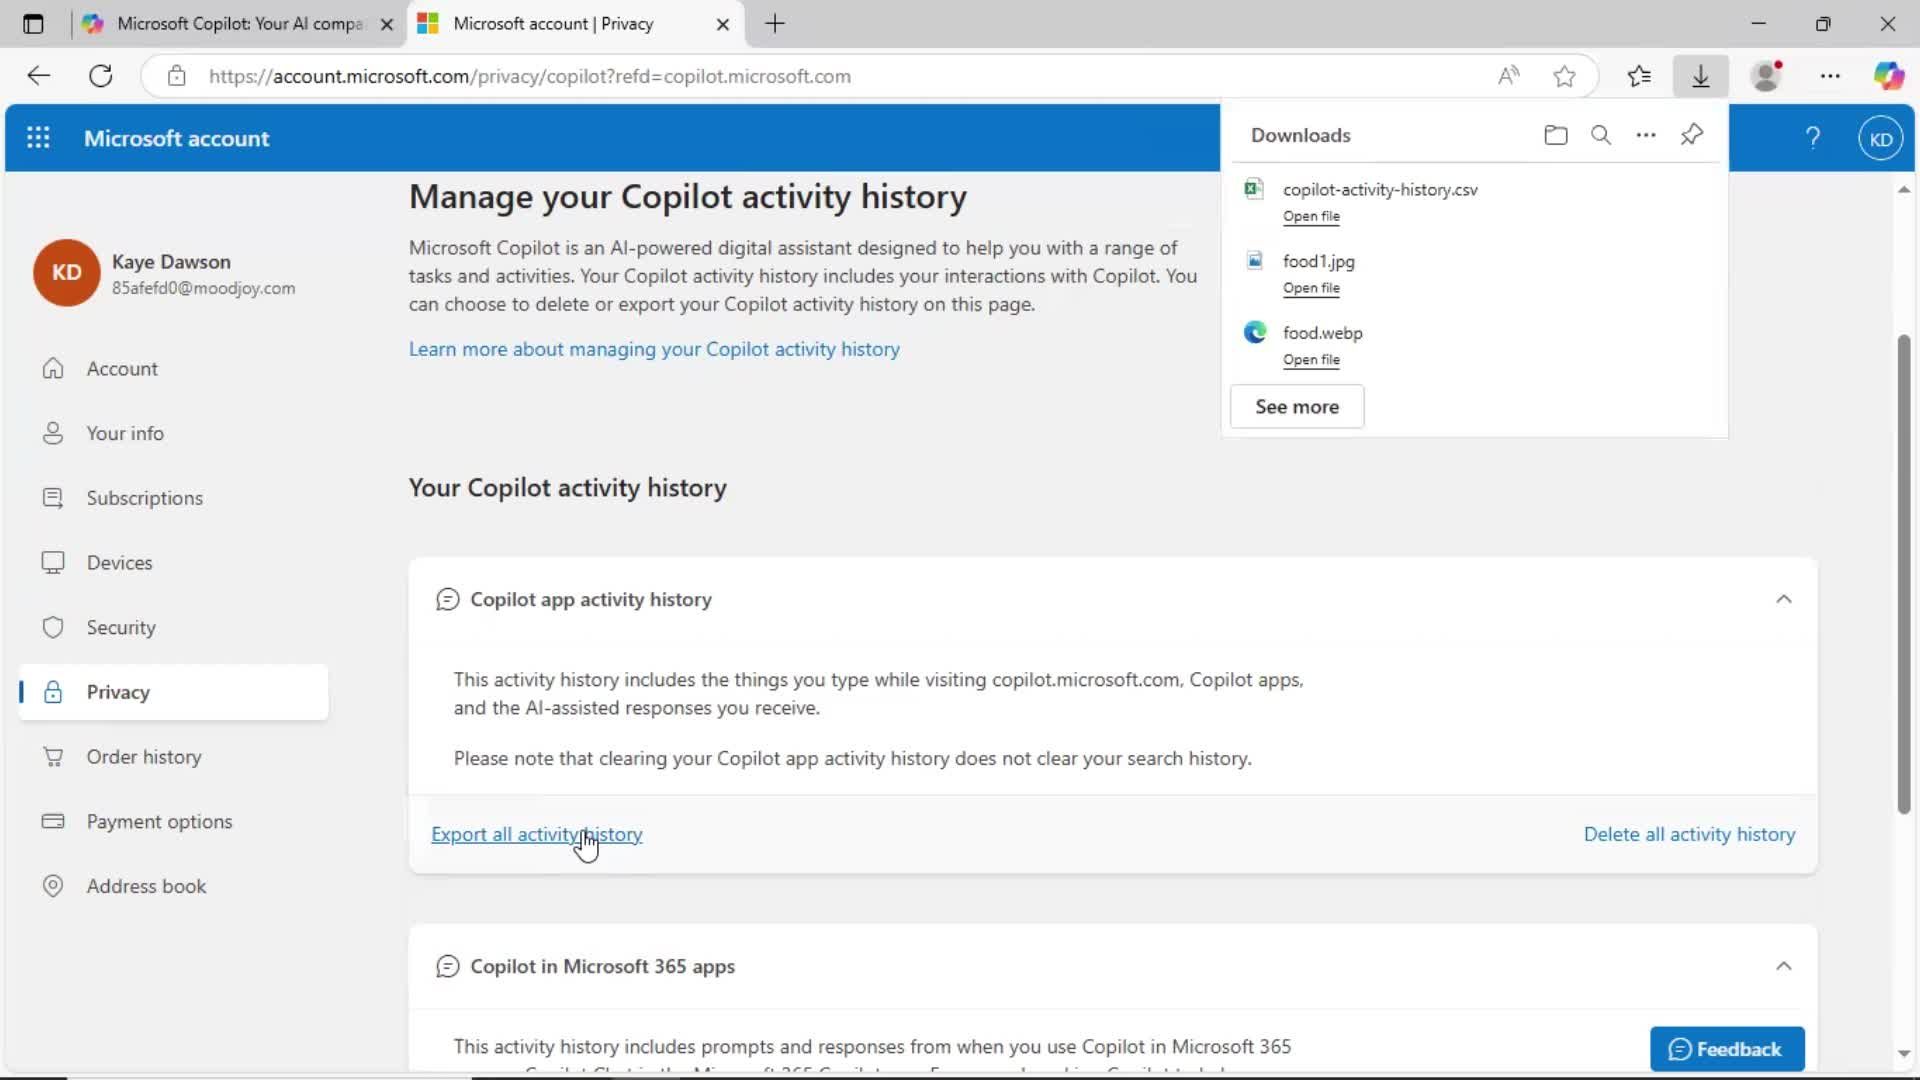View site information lock icon
This screenshot has height=1080, width=1920.
pyautogui.click(x=177, y=76)
